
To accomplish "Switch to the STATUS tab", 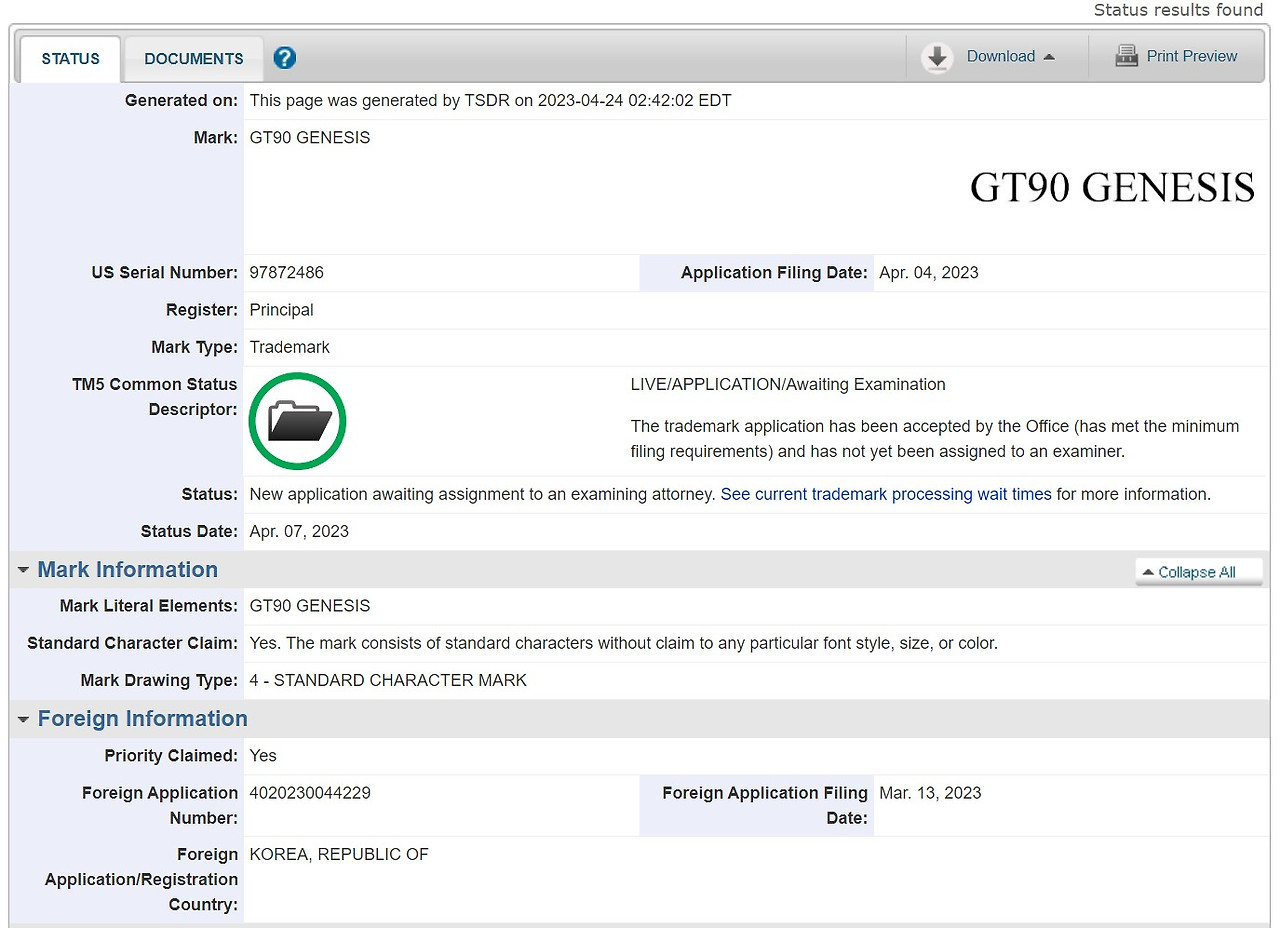I will 71,59.
